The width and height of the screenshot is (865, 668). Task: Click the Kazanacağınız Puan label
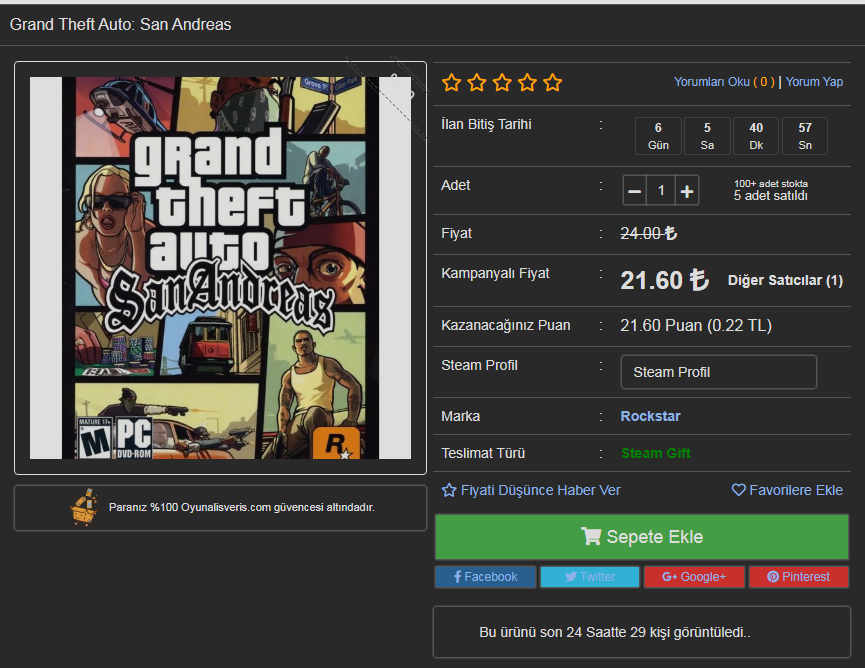(x=505, y=325)
